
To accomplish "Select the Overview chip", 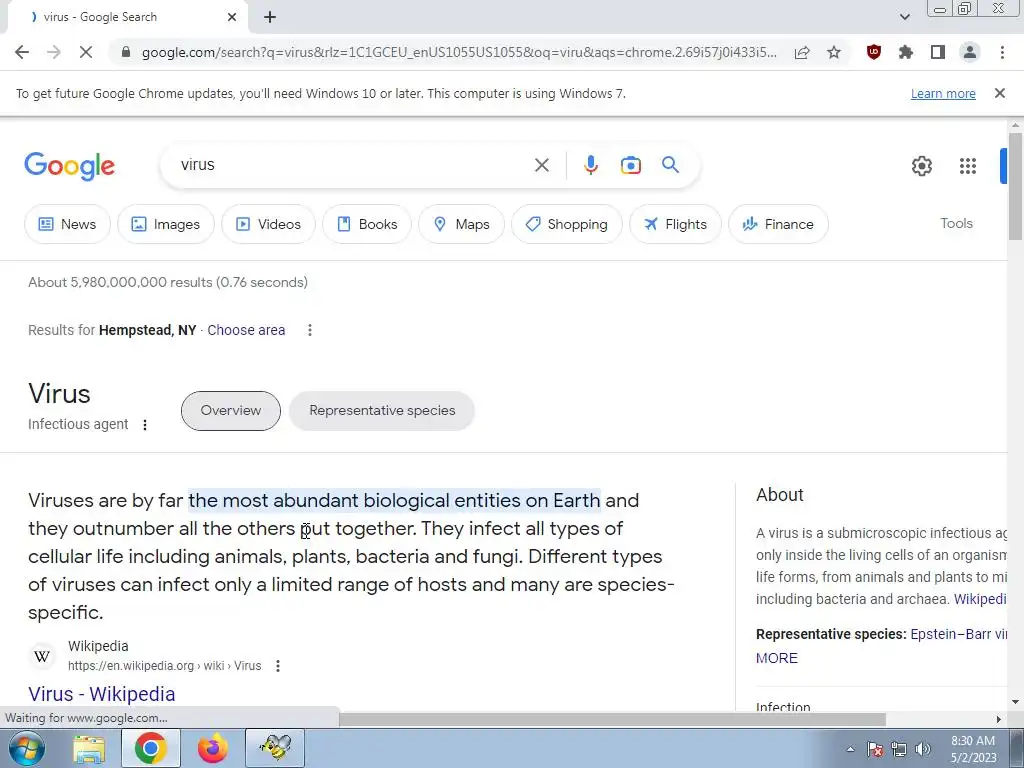I will [231, 411].
